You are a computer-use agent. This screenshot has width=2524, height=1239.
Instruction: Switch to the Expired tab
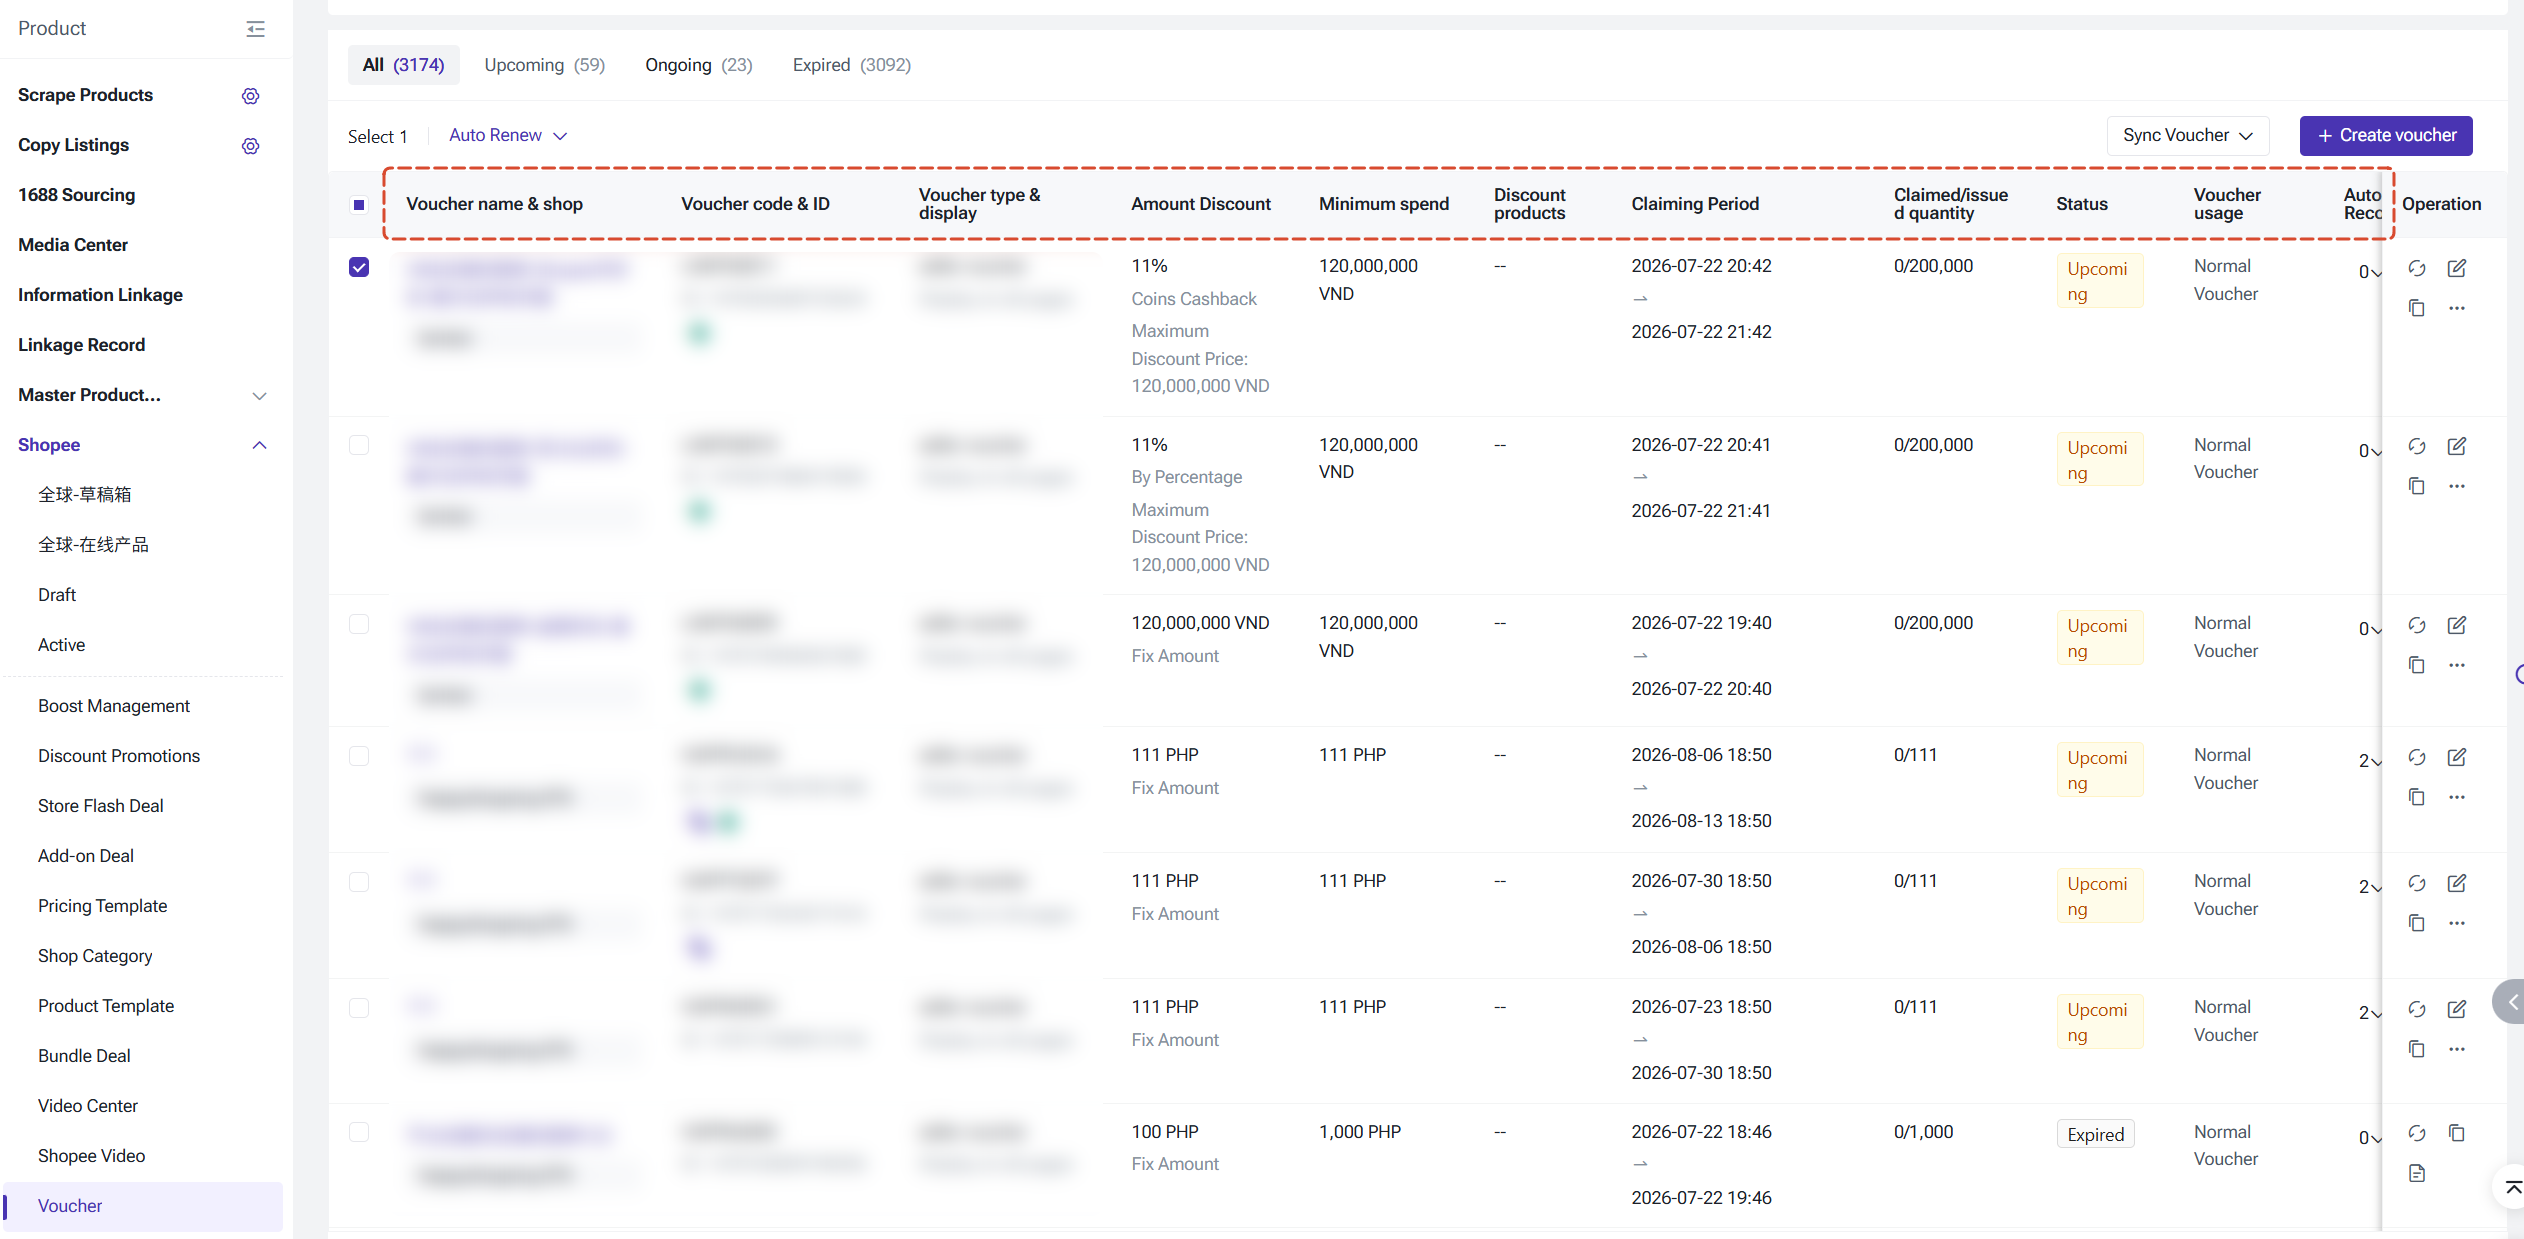(852, 65)
